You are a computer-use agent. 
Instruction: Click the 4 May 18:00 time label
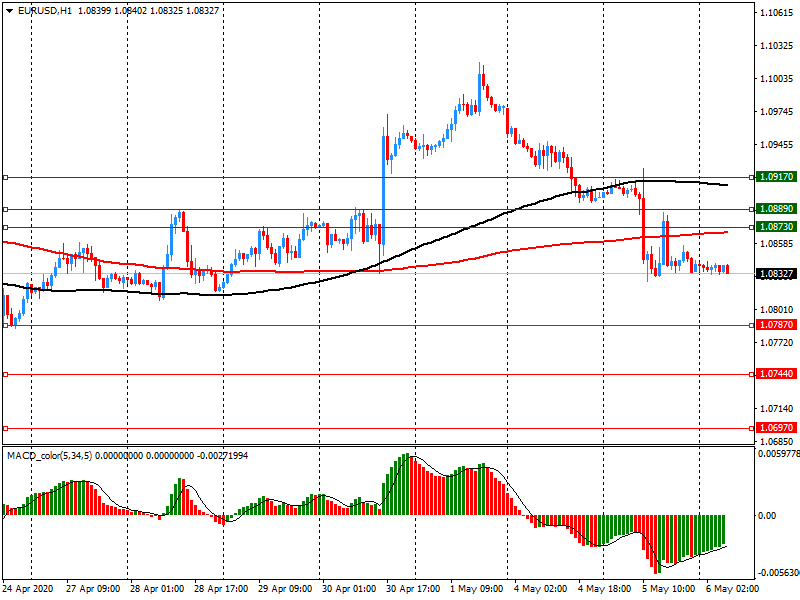[x=605, y=589]
